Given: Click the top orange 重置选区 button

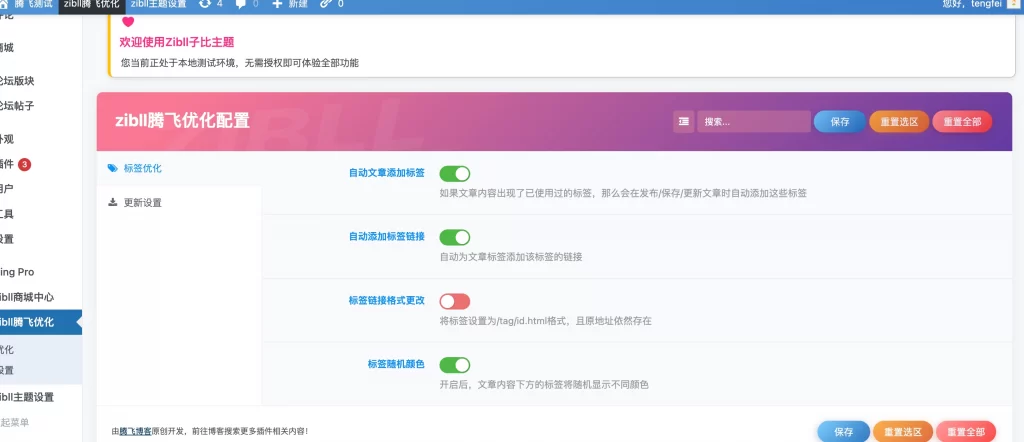Looking at the screenshot, I should [x=898, y=121].
